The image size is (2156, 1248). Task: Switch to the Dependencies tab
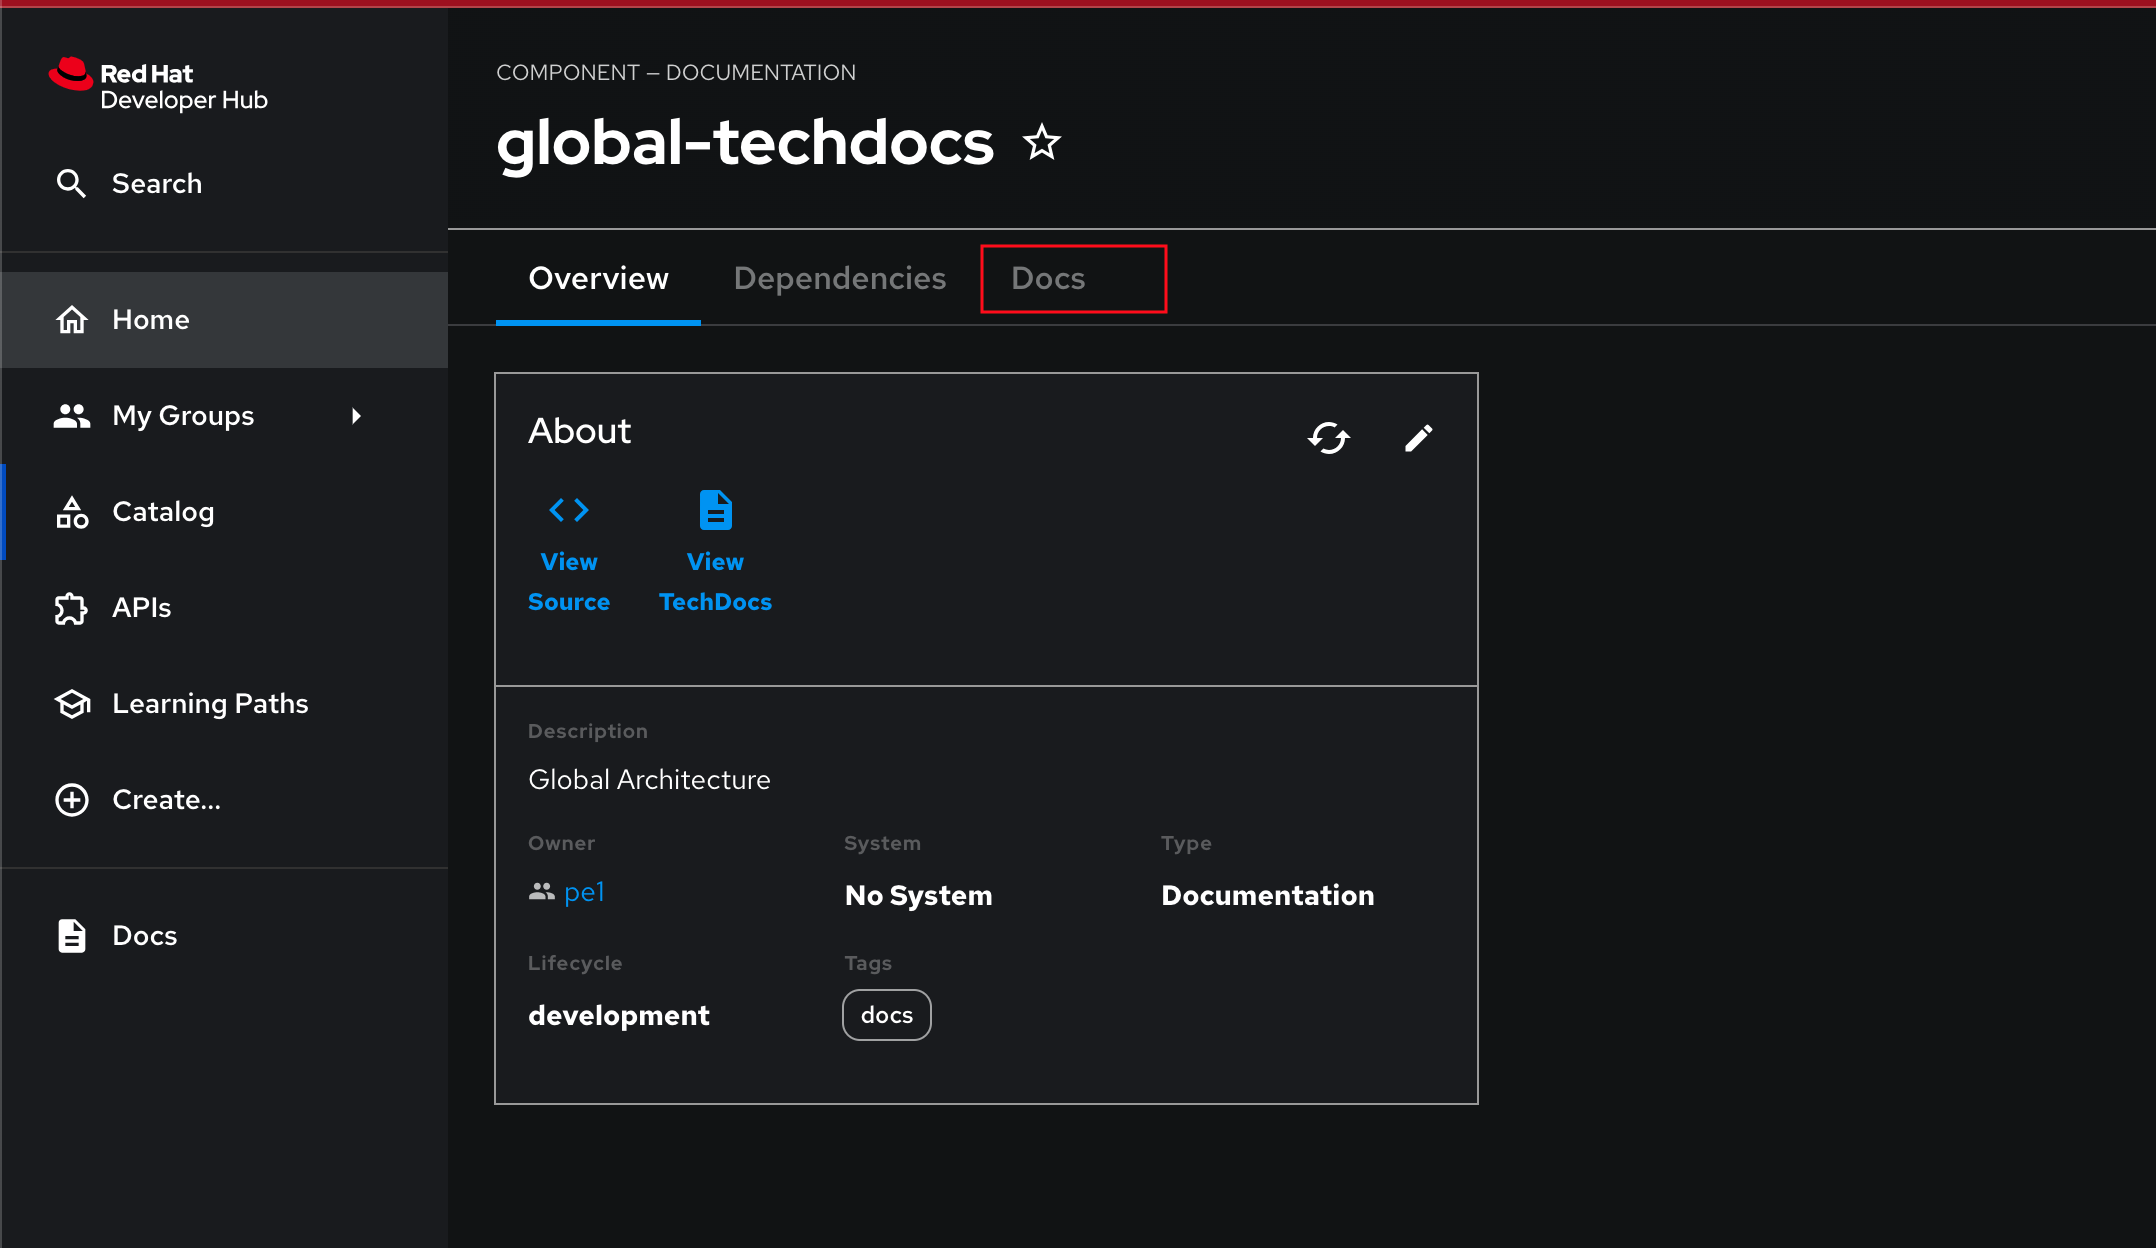tap(840, 278)
